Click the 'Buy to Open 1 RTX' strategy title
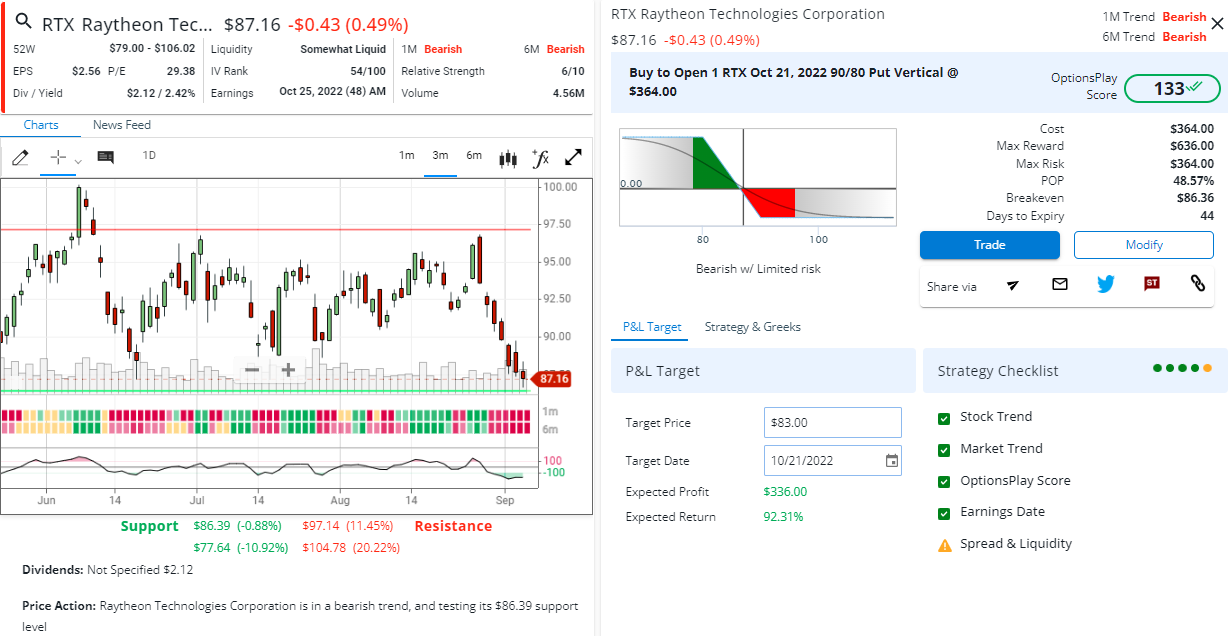 pyautogui.click(x=794, y=82)
